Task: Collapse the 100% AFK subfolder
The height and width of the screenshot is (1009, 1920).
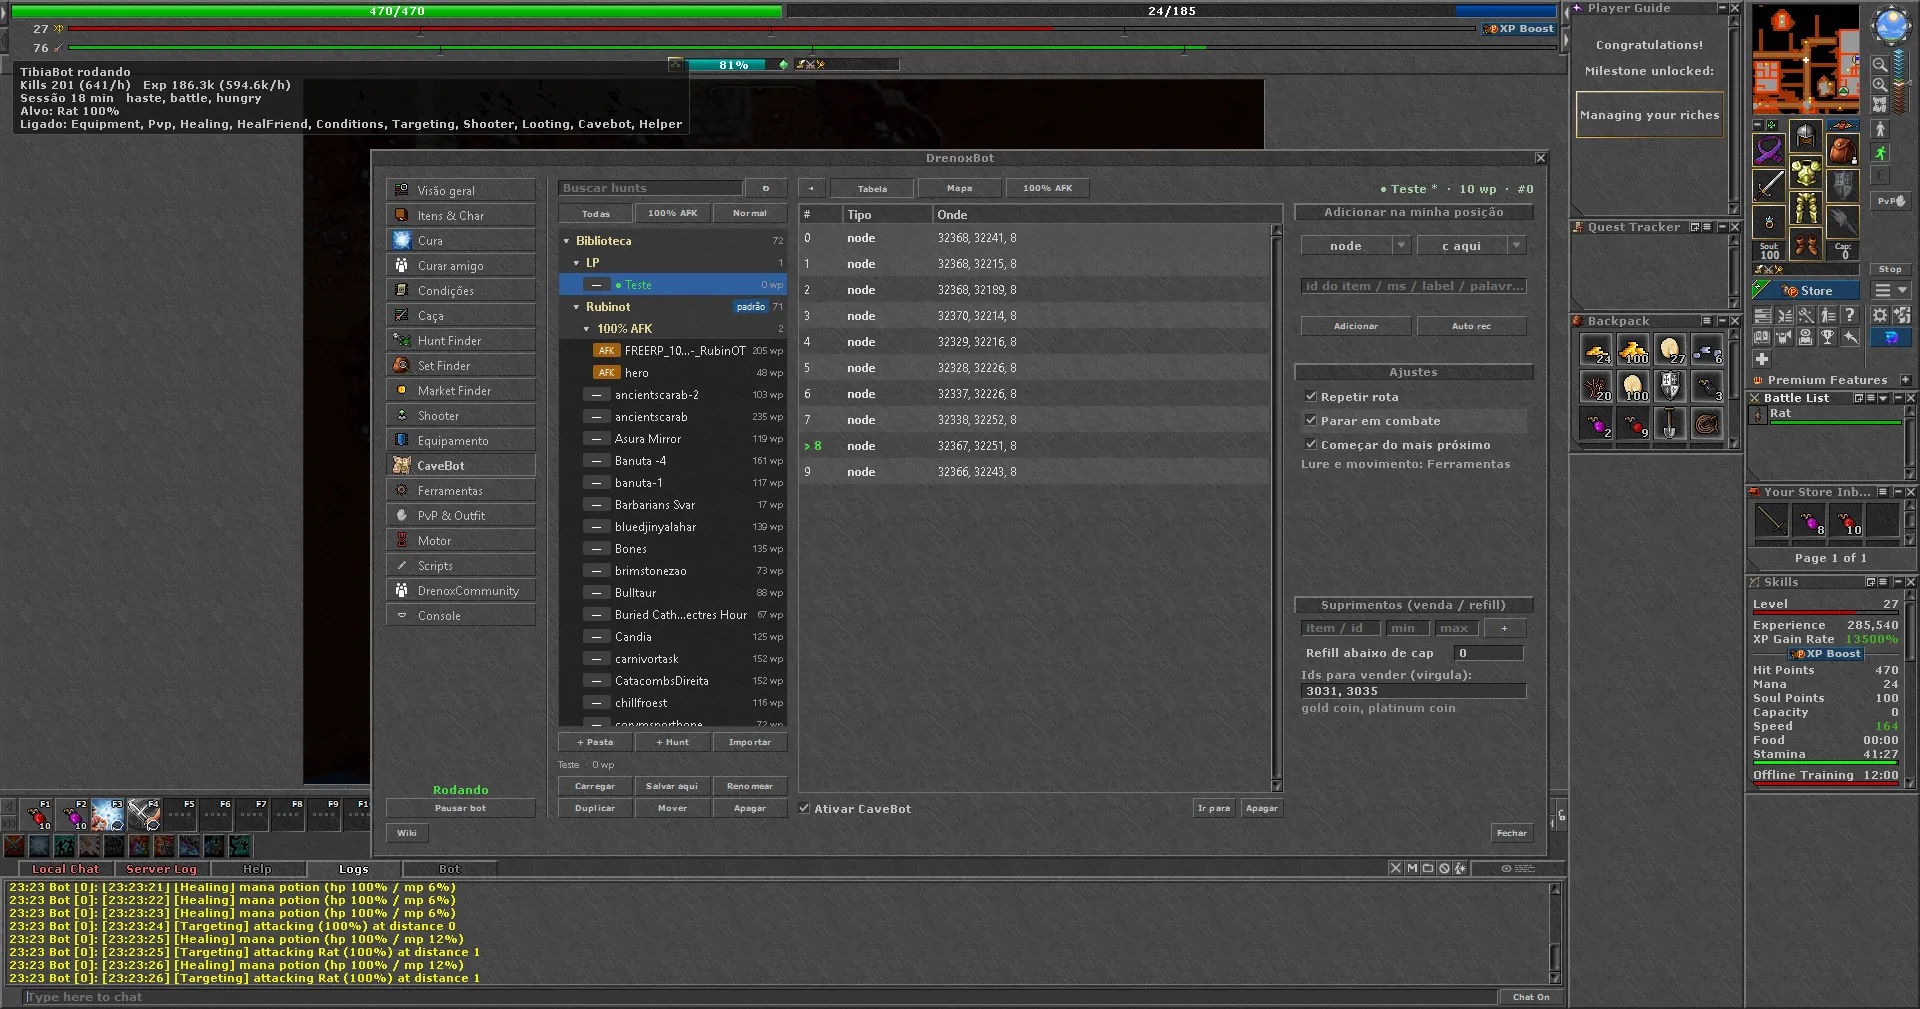Action: coord(586,329)
